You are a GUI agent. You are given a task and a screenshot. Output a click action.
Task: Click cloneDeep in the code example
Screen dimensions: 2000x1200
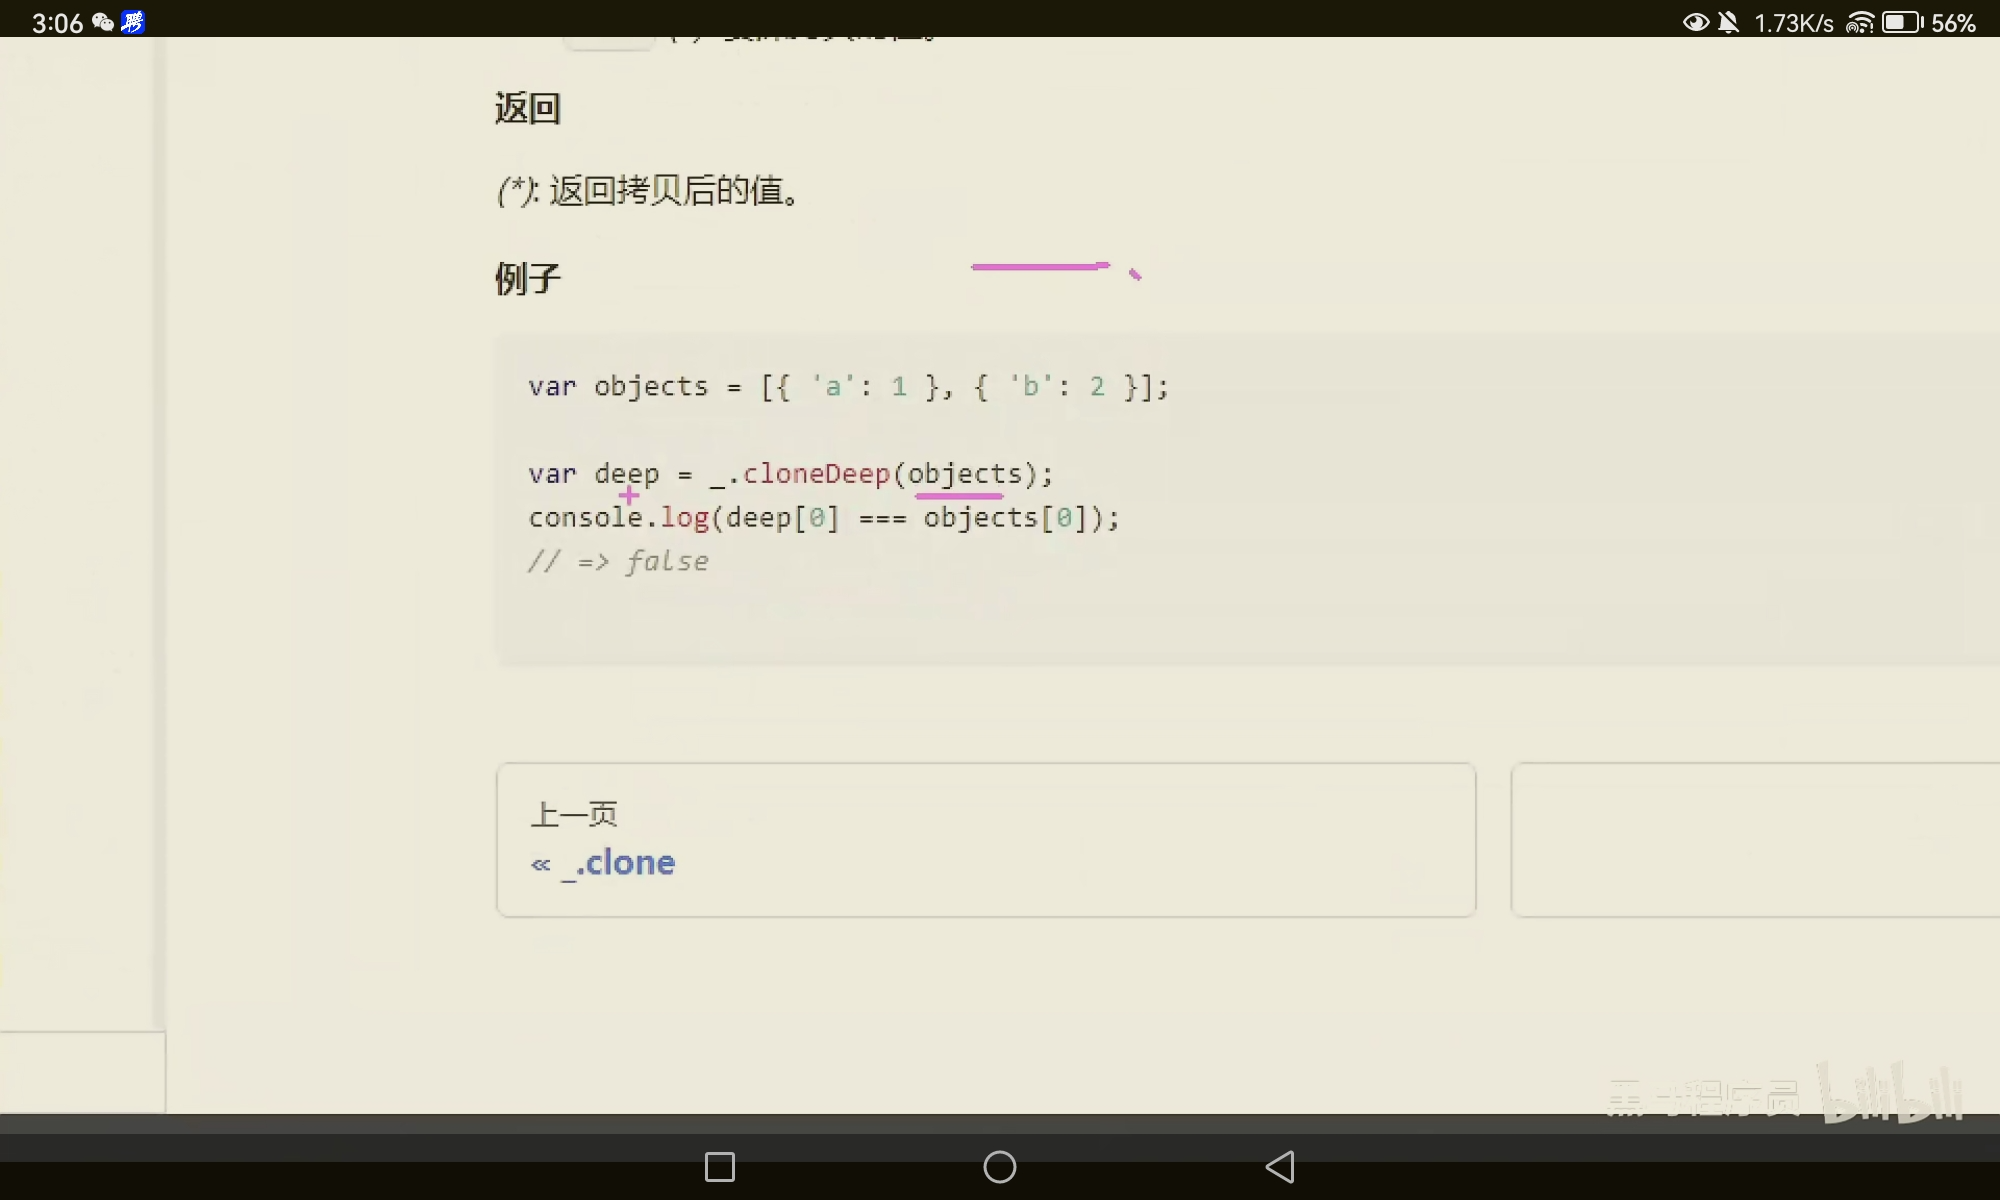[x=816, y=474]
